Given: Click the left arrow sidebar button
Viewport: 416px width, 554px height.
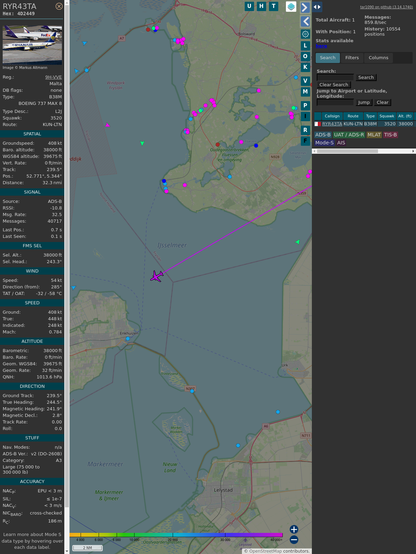Looking at the screenshot, I should pos(305,22).
